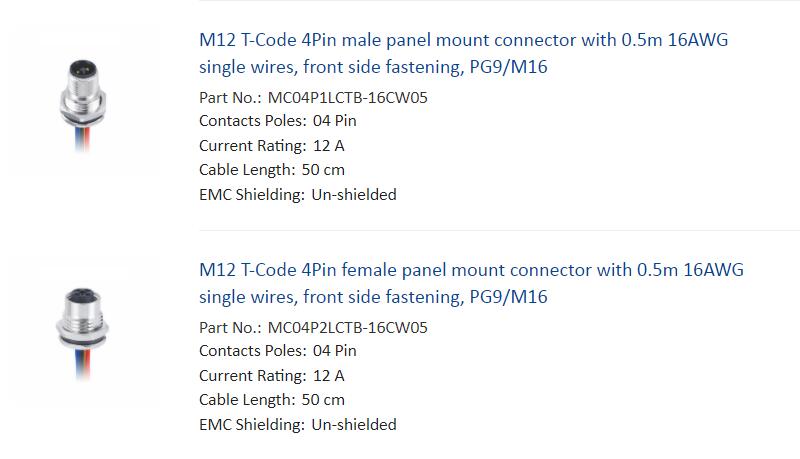Open the M12 T-Code 4Pin female connector title link

pyautogui.click(x=471, y=283)
